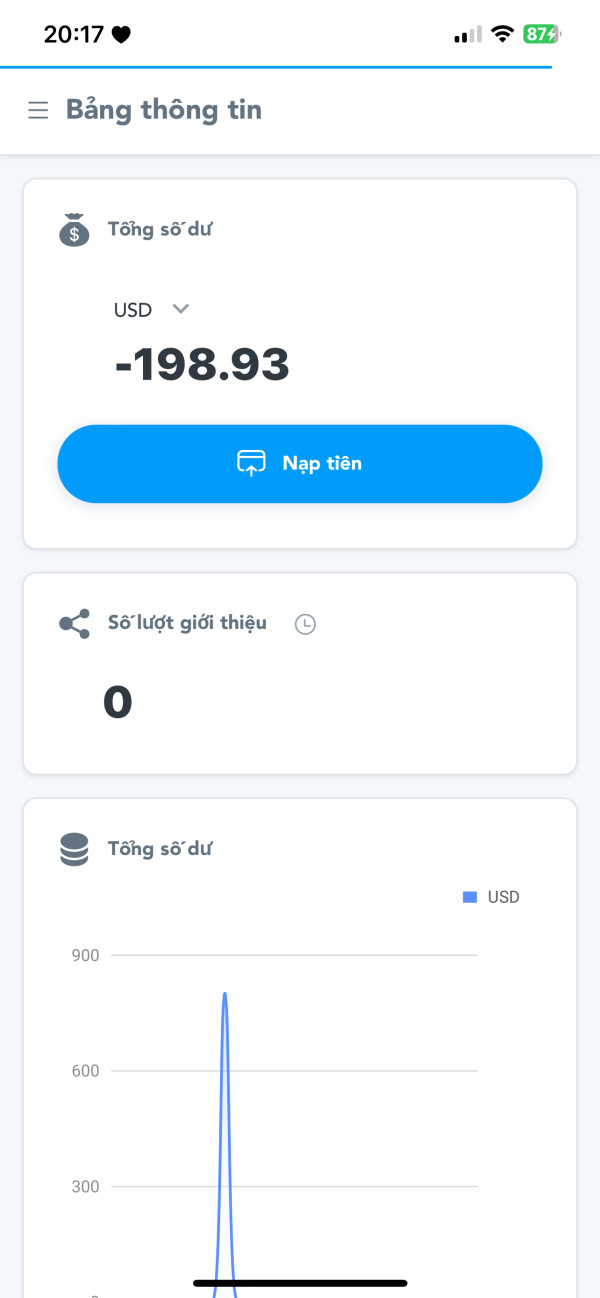Click the blue loading progress bar at top
The height and width of the screenshot is (1298, 600).
pyautogui.click(x=276, y=67)
